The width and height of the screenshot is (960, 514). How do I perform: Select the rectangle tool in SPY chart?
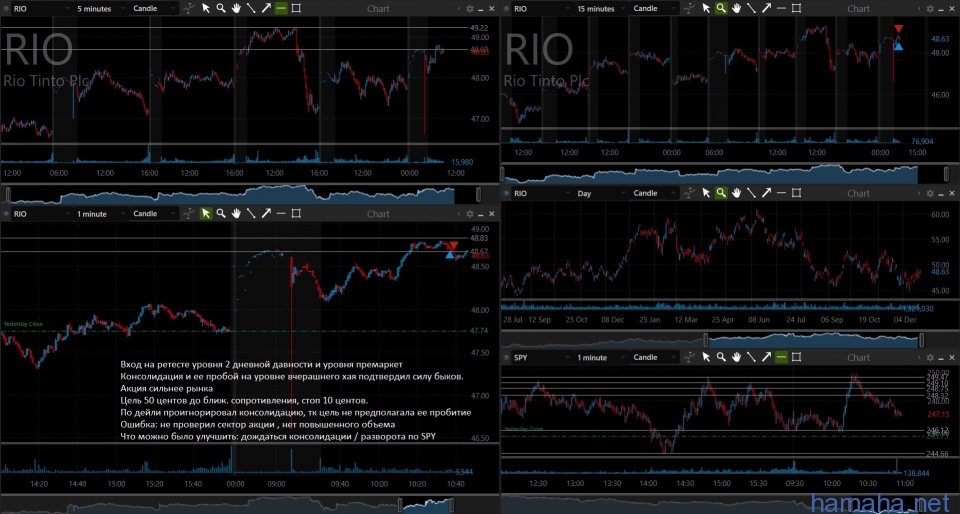point(796,357)
